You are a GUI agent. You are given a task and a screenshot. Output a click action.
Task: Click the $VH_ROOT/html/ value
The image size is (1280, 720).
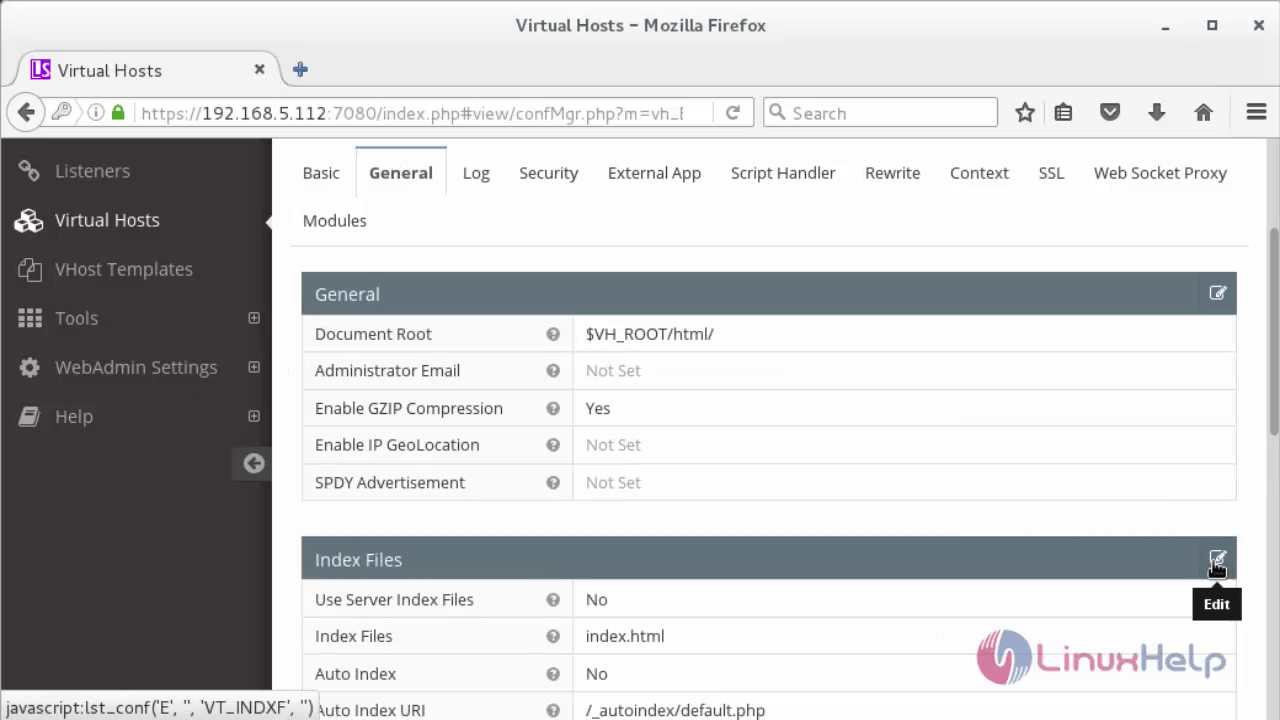click(649, 334)
